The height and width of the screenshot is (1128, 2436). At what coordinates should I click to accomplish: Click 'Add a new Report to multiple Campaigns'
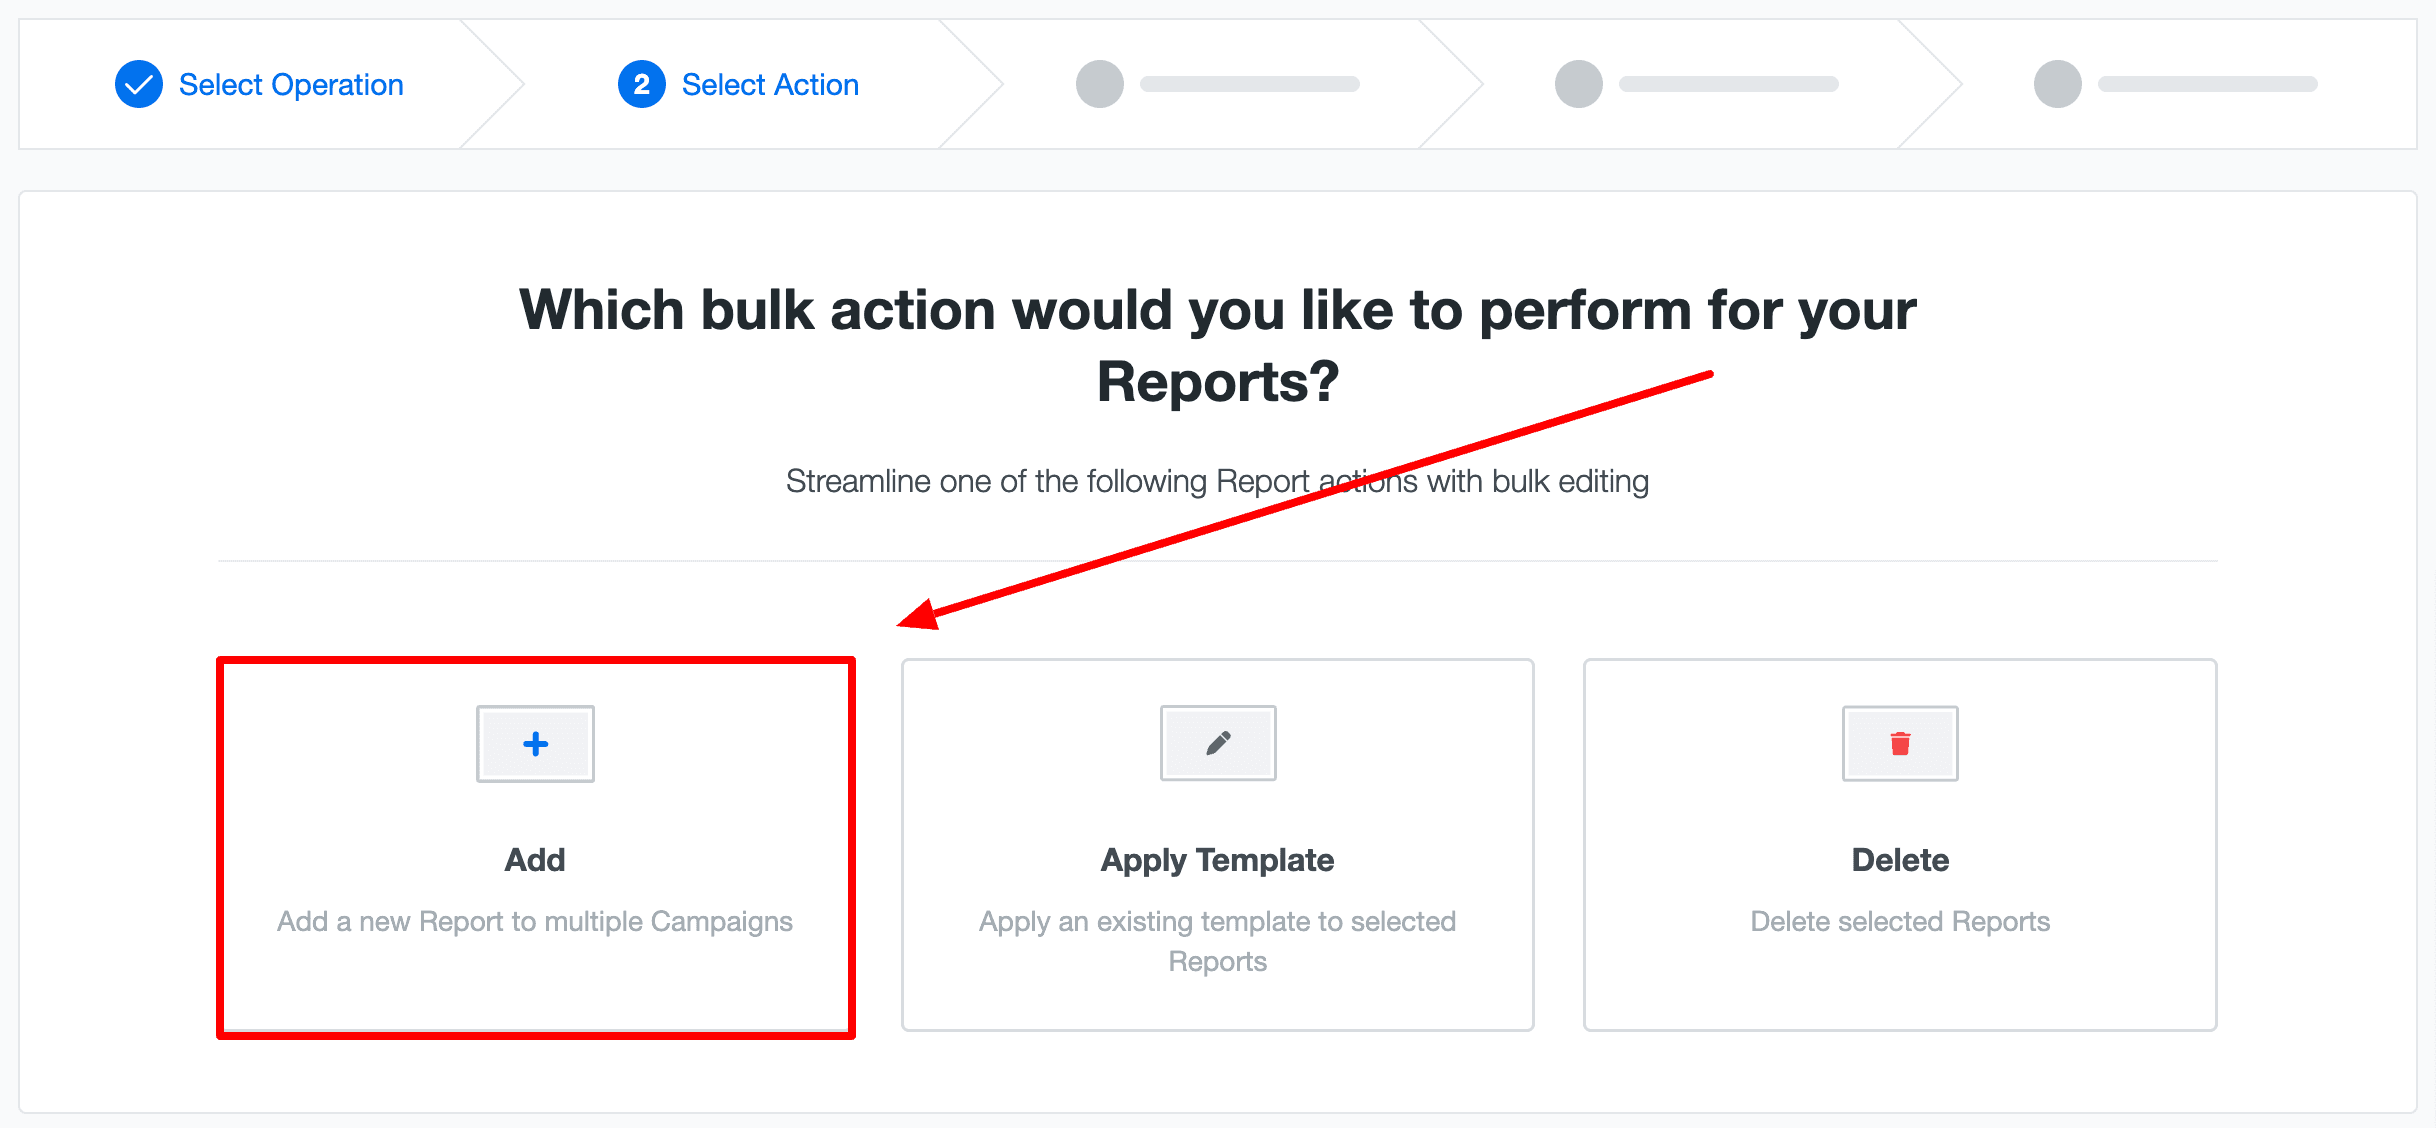[x=535, y=921]
